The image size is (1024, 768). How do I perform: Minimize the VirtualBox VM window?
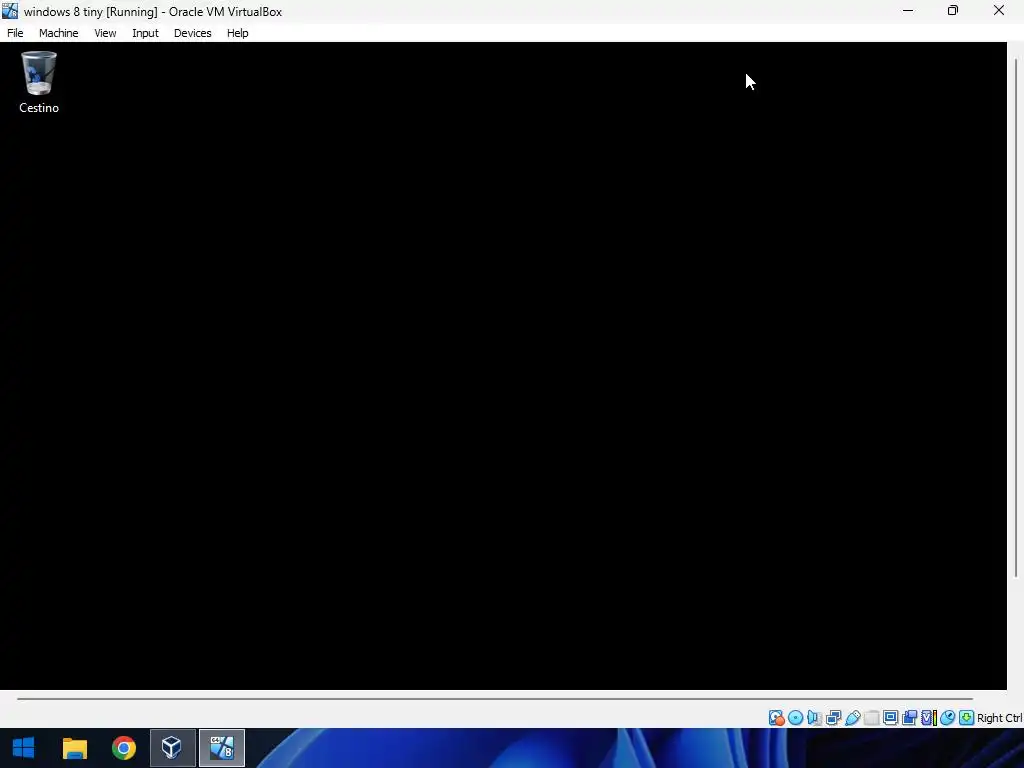click(908, 11)
